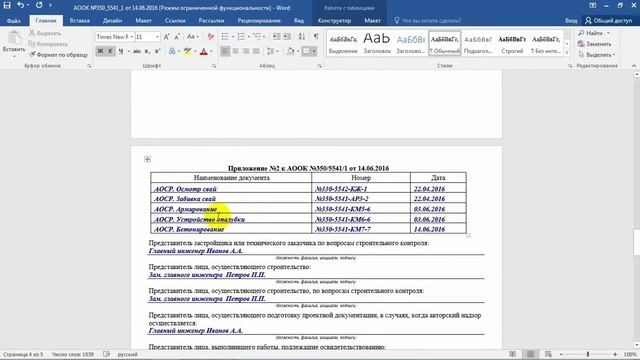
Task: Switch to the Вставка ribbon tab
Action: point(80,20)
